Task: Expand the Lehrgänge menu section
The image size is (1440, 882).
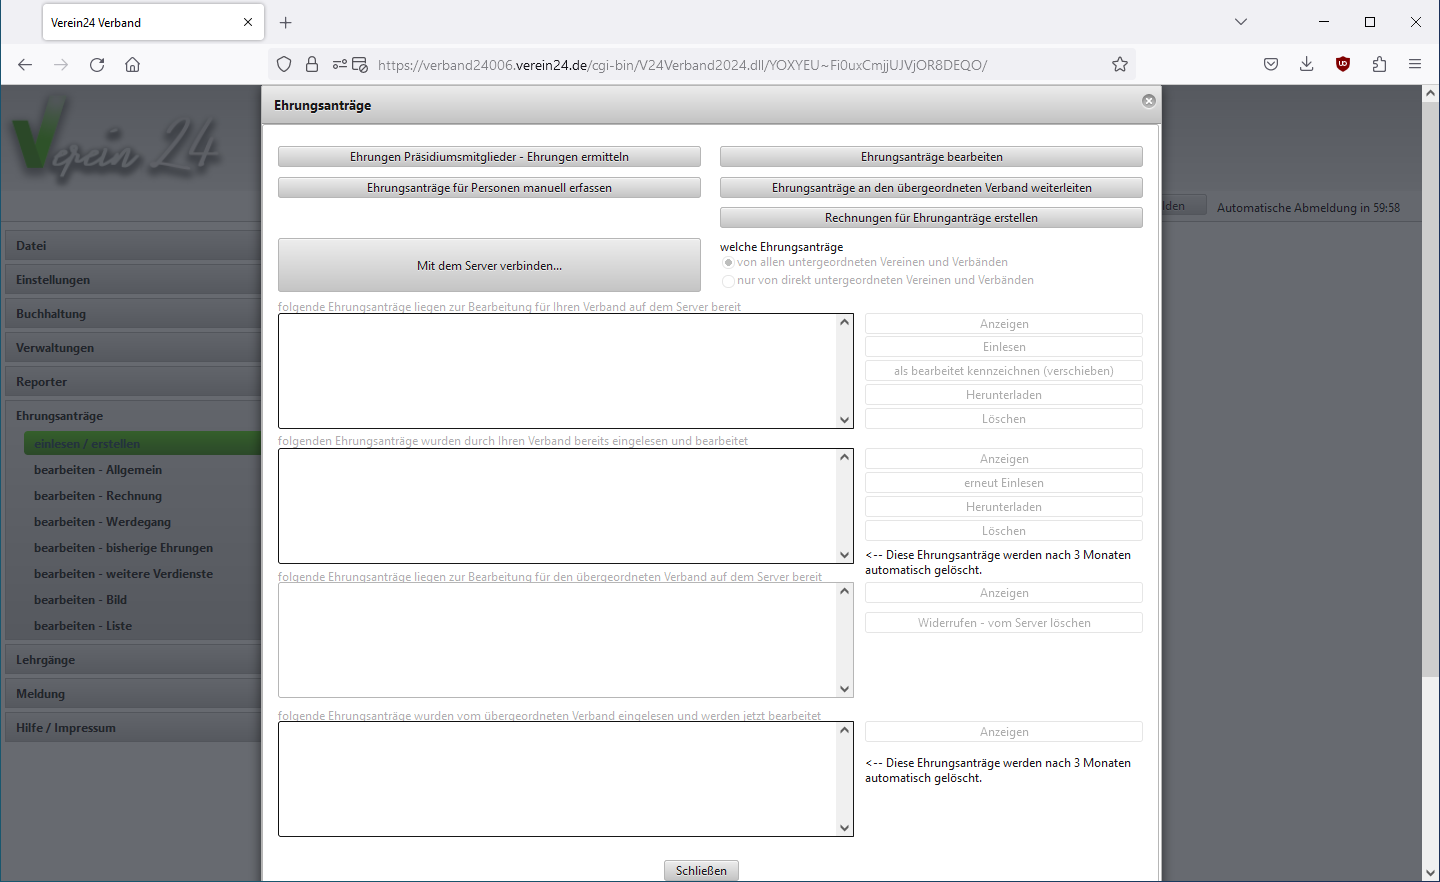Action: click(131, 660)
